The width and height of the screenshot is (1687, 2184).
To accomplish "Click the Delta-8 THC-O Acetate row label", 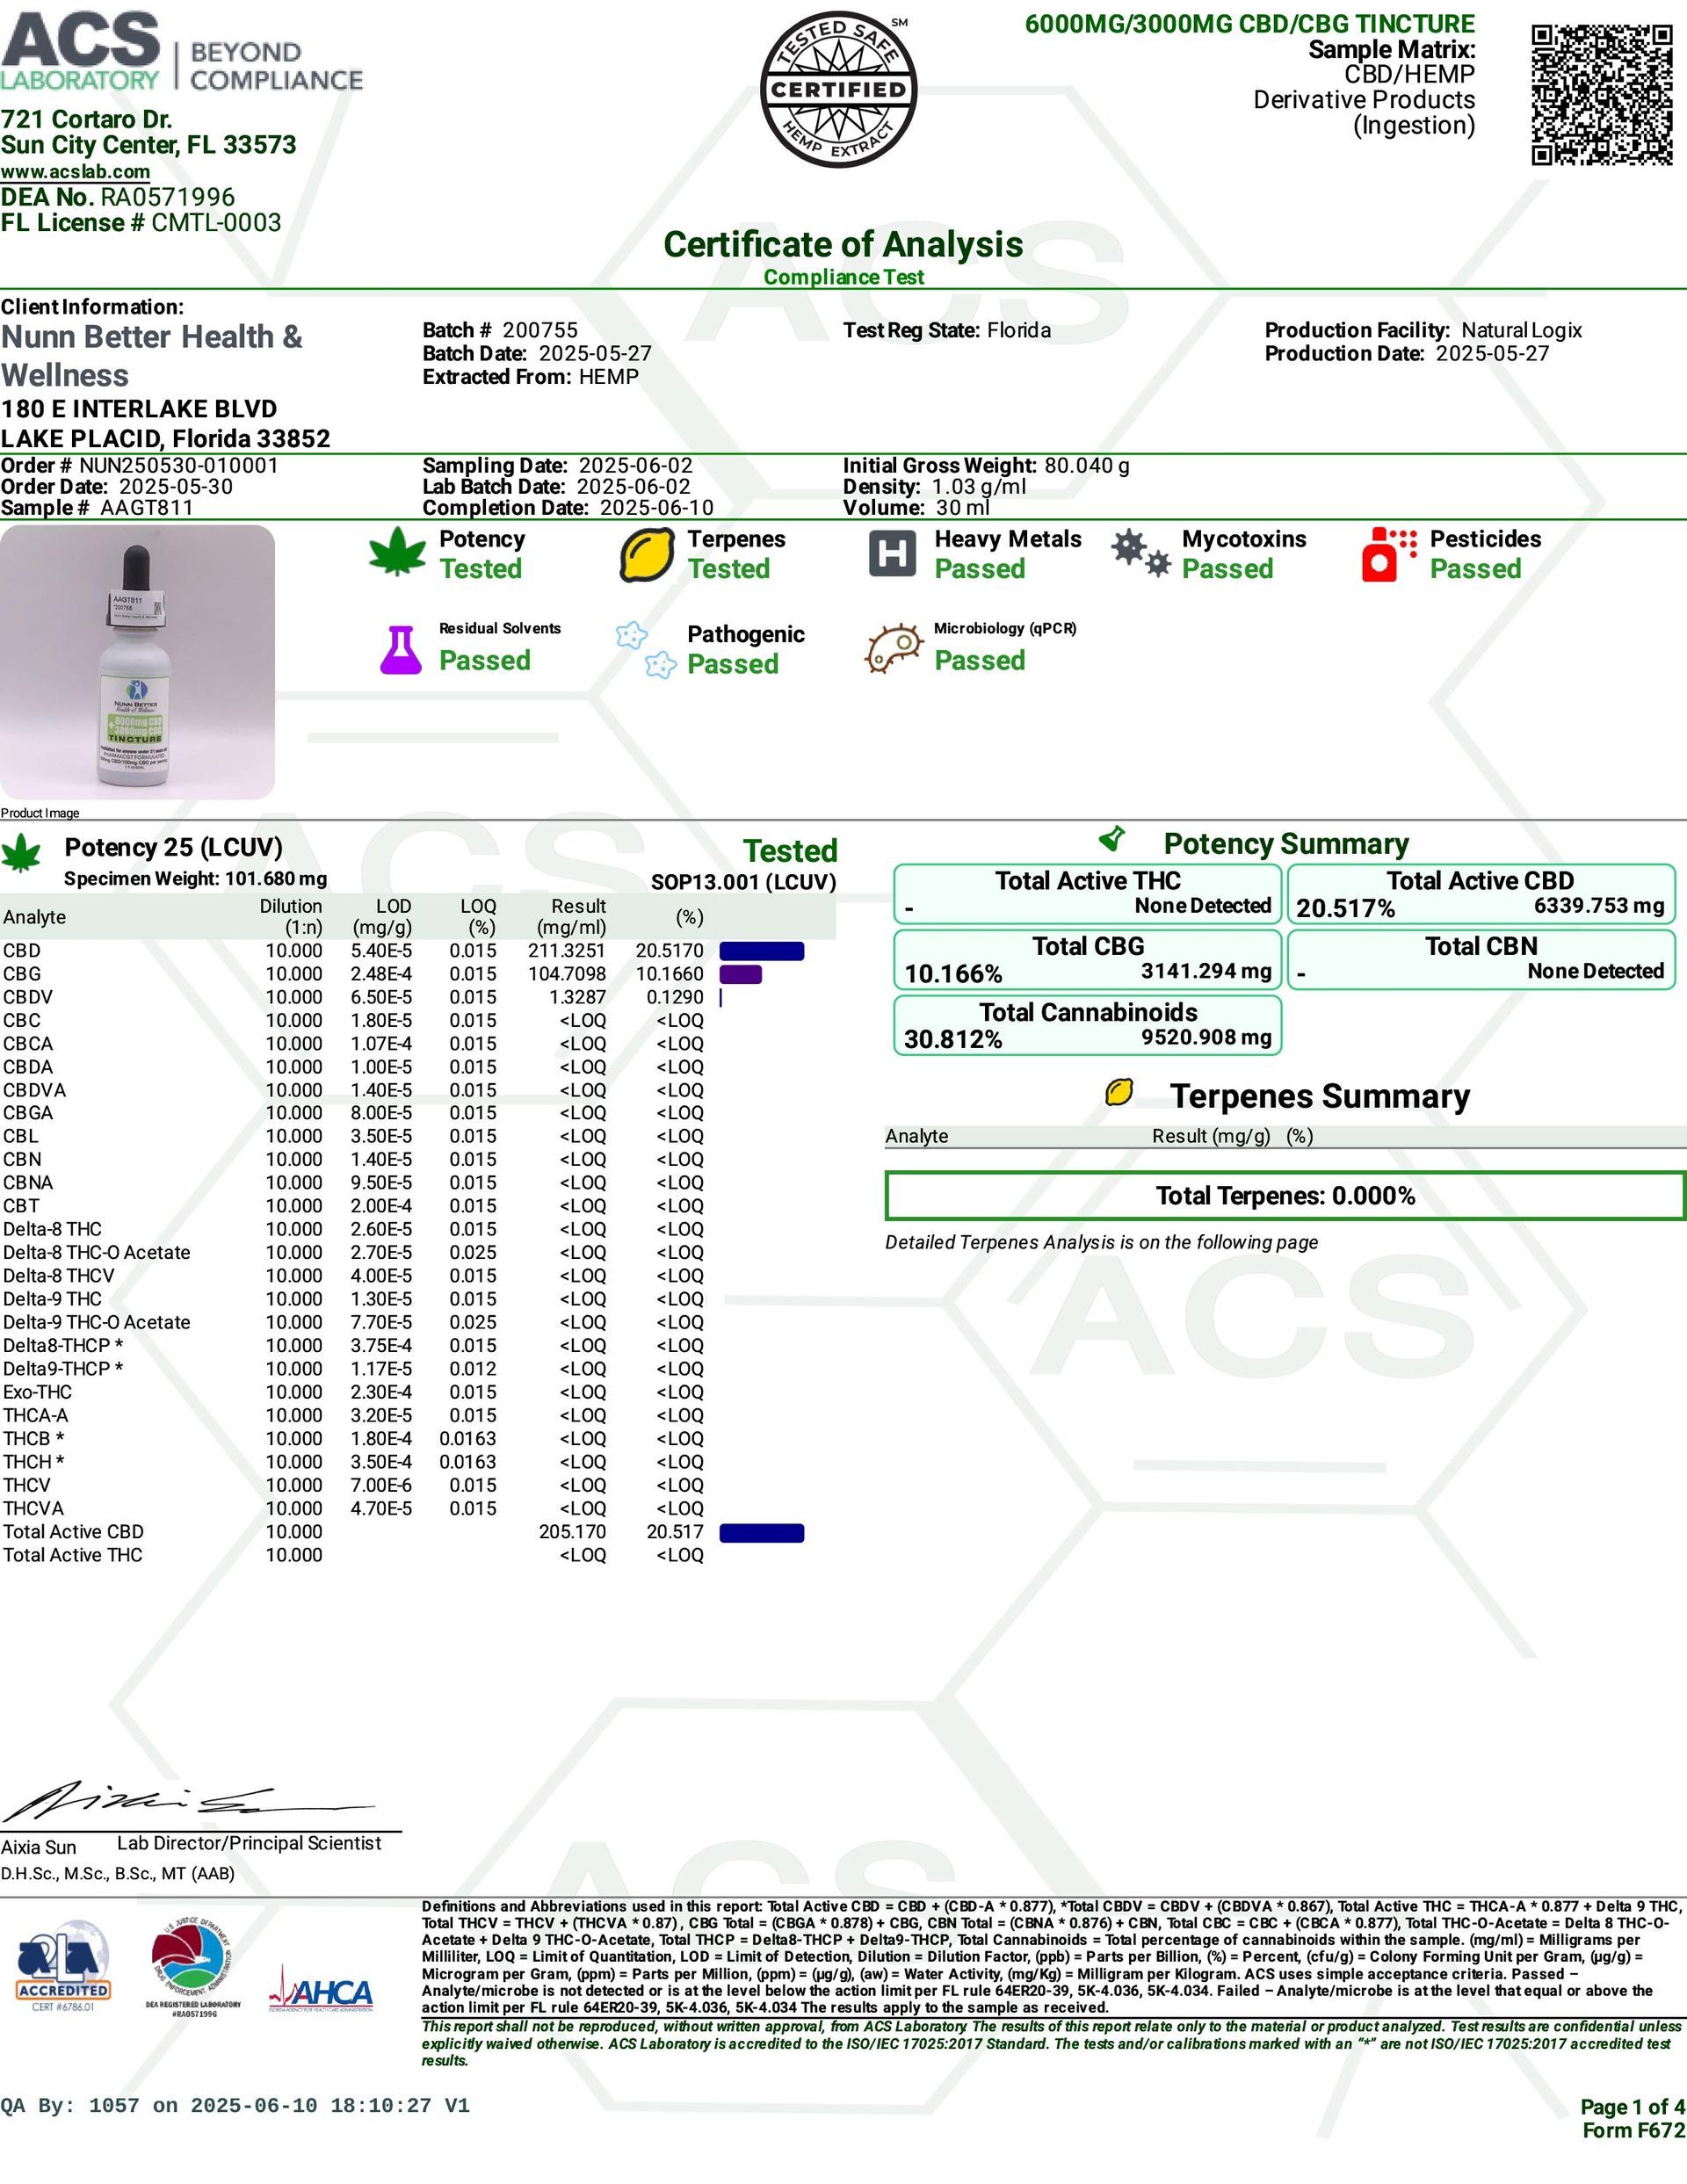I will pyautogui.click(x=96, y=1253).
